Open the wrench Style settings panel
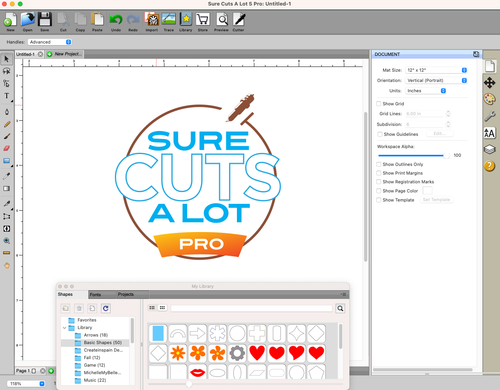Image resolution: width=500 pixels, height=390 pixels. pos(490,116)
